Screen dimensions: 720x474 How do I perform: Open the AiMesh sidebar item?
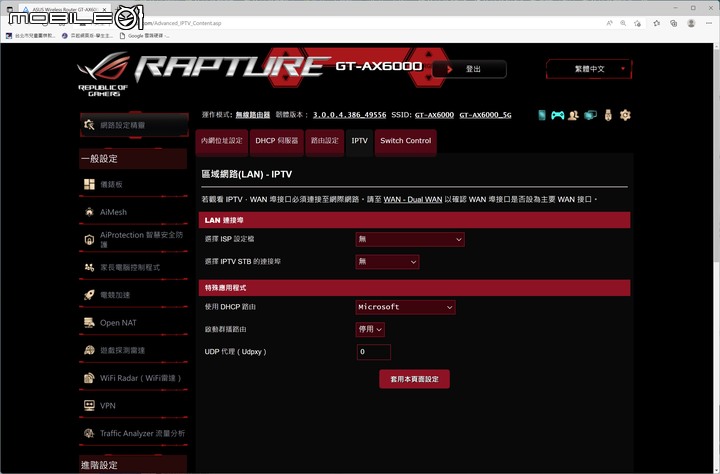click(134, 212)
